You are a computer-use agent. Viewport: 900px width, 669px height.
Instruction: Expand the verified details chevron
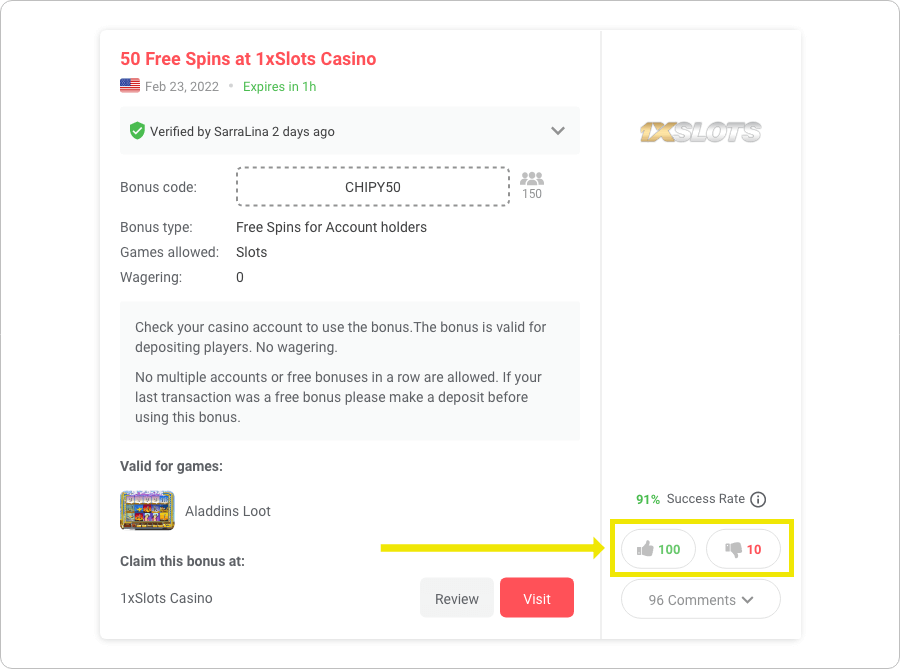558,131
